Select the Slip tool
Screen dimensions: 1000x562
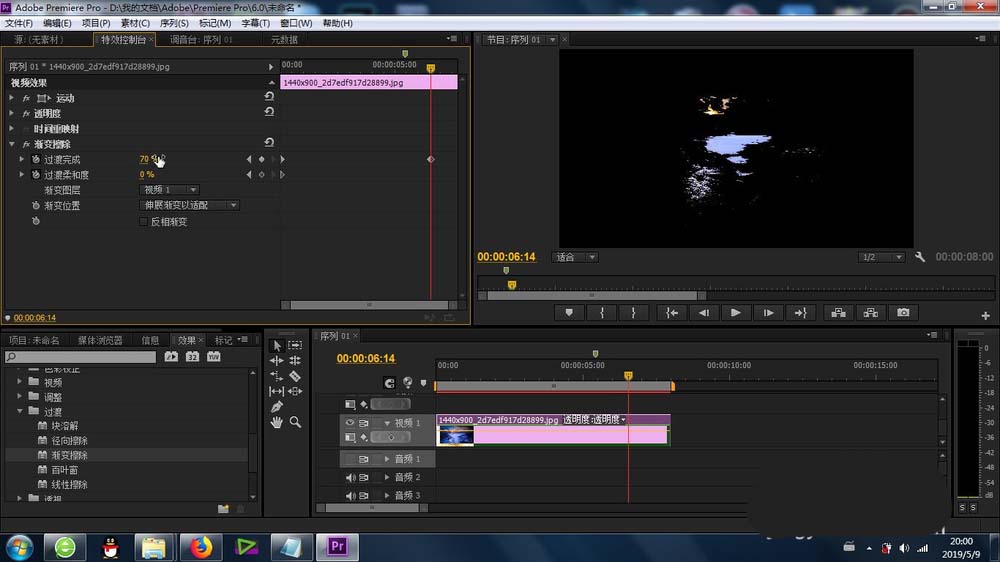coord(276,391)
